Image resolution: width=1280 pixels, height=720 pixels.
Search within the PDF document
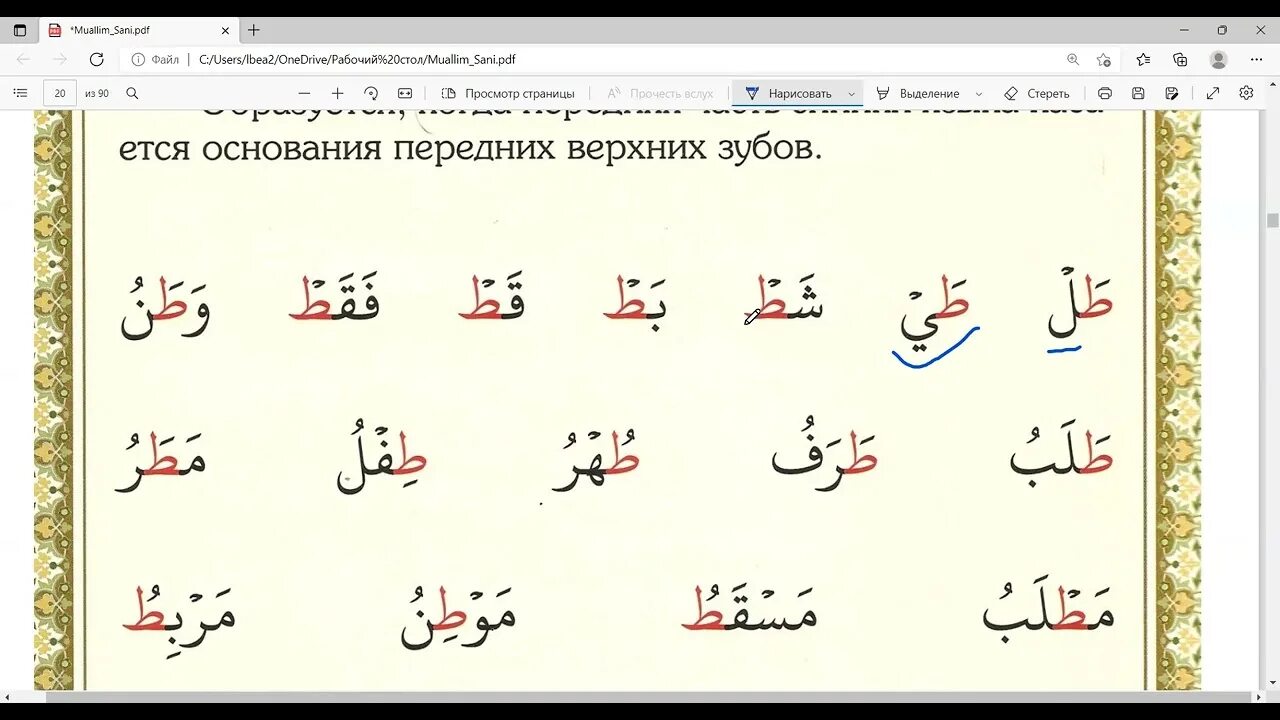tap(132, 93)
